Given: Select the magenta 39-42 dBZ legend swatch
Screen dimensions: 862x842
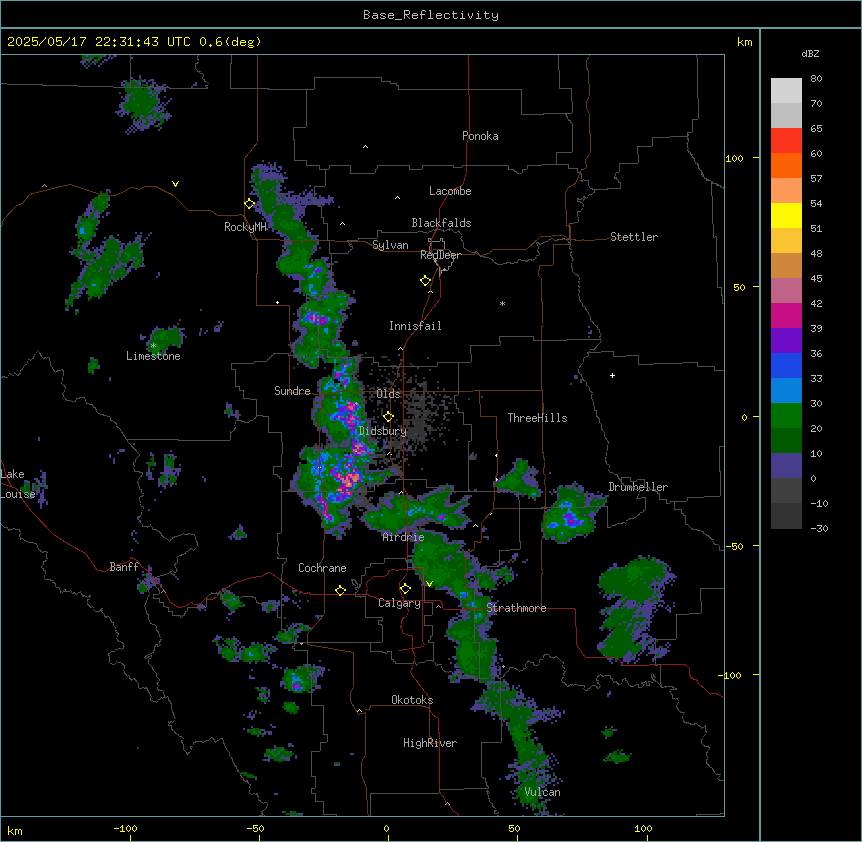Looking at the screenshot, I should pos(786,315).
